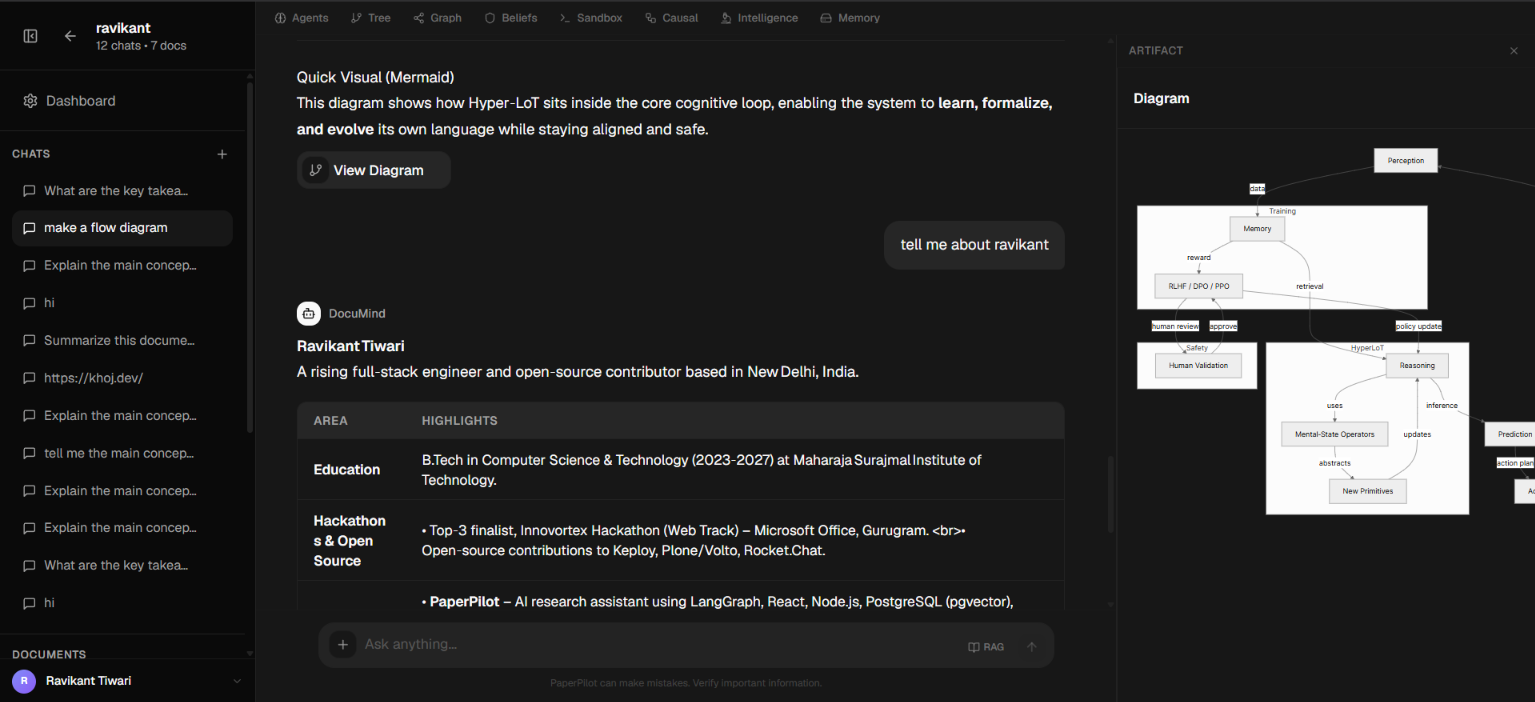Open the 'make a flow diagram' chat
1535x702 pixels.
click(122, 228)
